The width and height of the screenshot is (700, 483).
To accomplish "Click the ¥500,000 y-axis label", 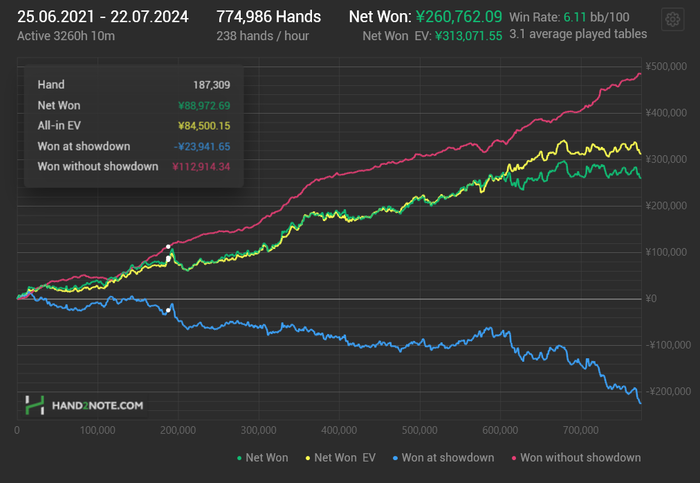I will [666, 67].
